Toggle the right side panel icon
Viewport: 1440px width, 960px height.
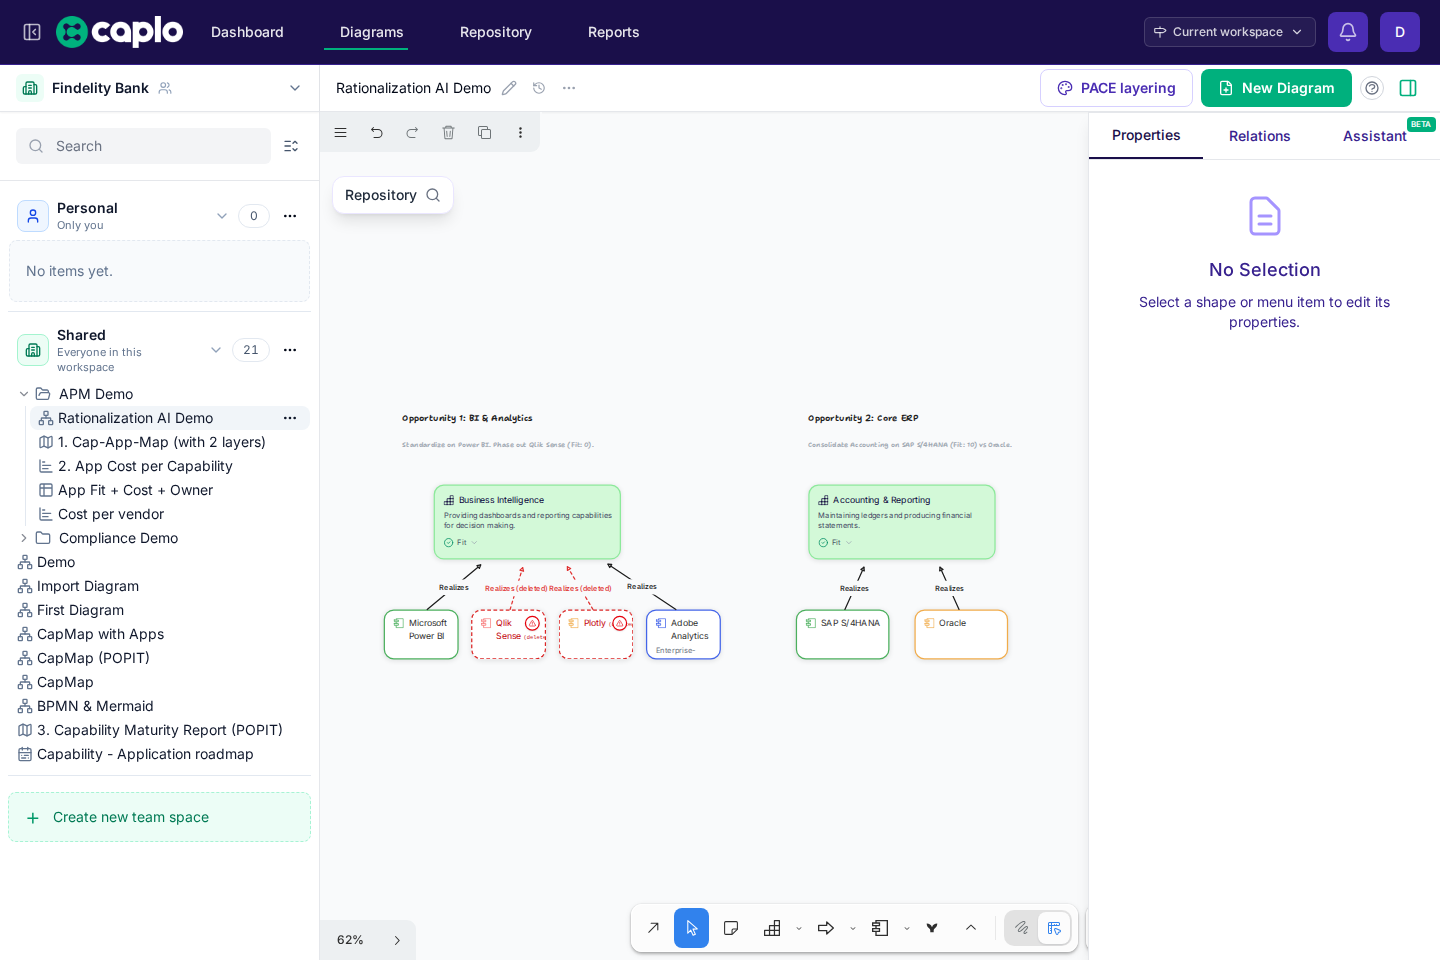[1408, 88]
